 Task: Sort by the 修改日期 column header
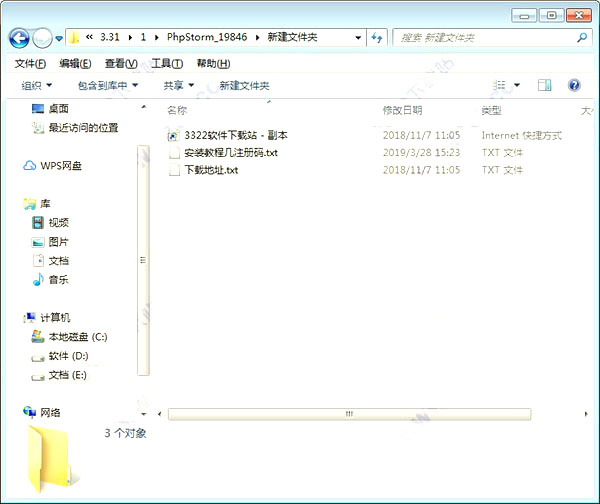(403, 111)
